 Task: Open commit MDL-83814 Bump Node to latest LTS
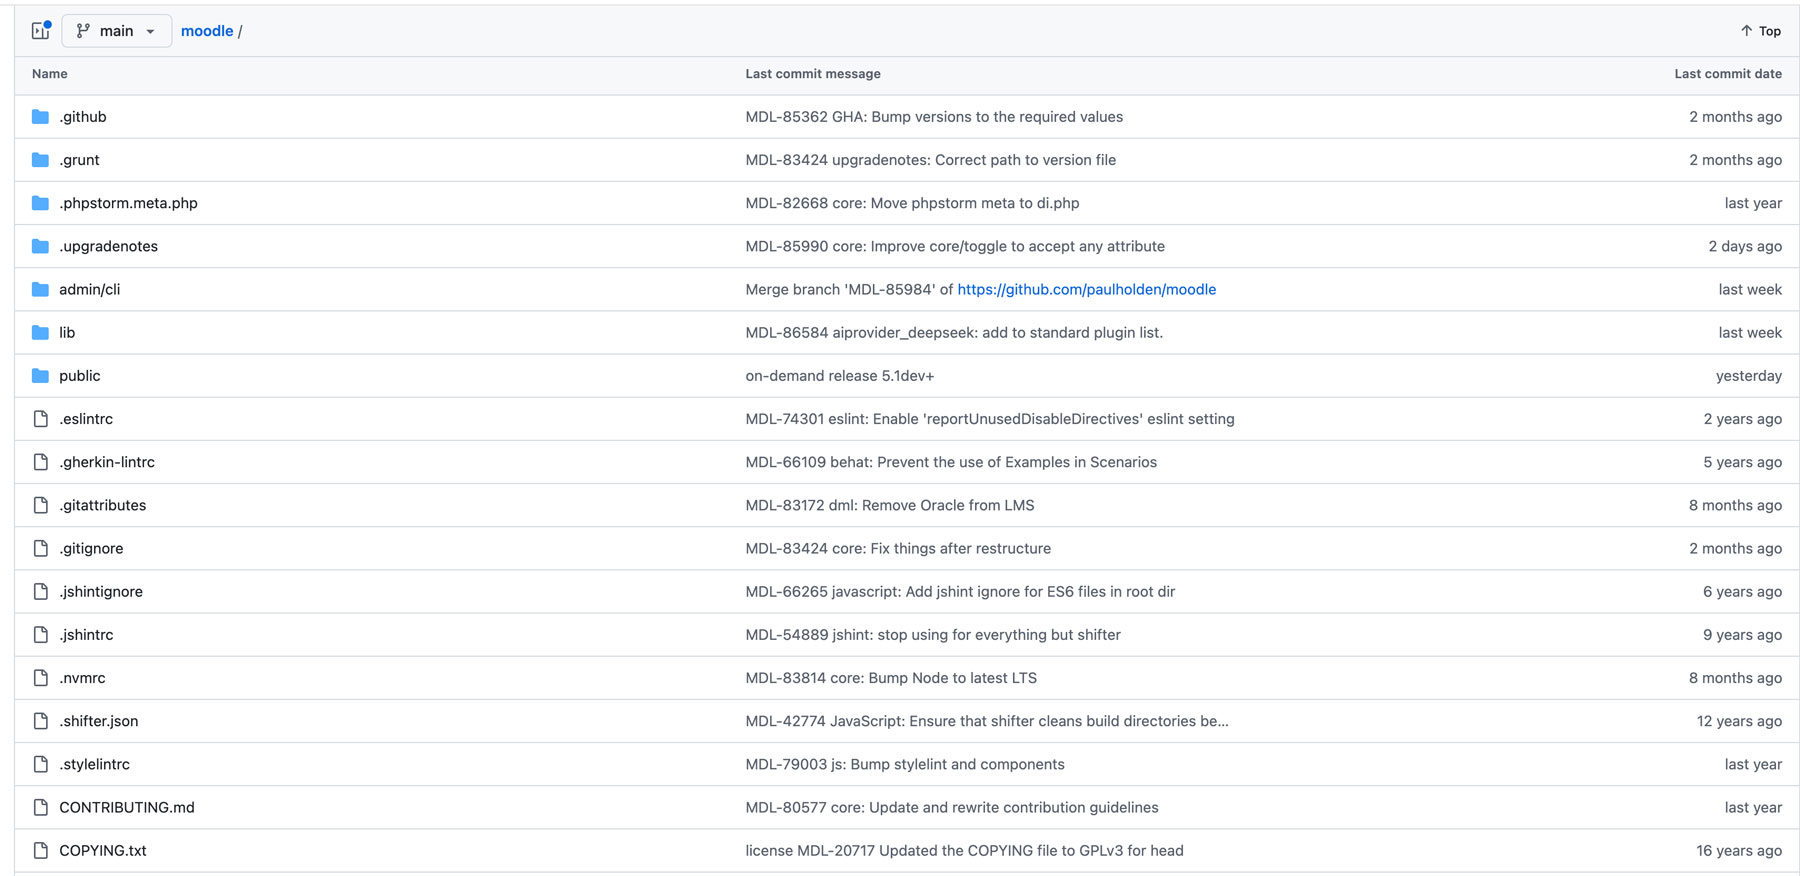(x=891, y=678)
